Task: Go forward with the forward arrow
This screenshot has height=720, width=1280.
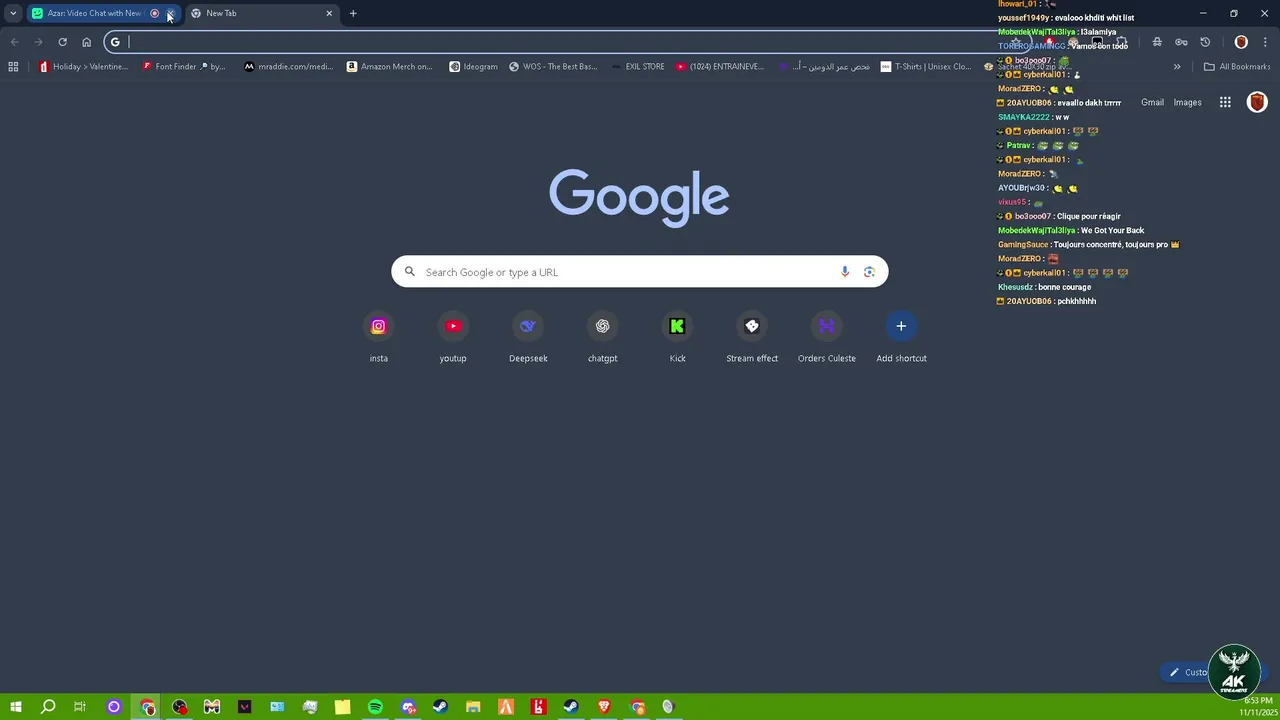Action: coord(38,42)
